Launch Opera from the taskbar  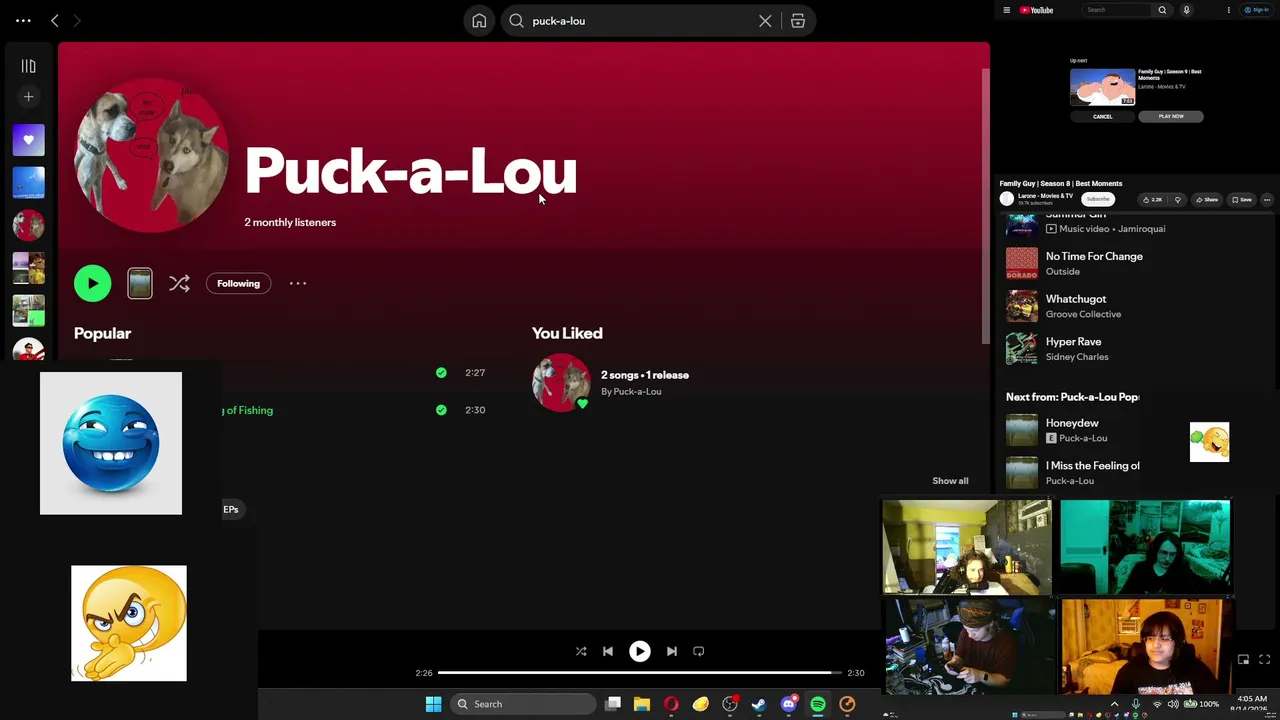pos(671,704)
